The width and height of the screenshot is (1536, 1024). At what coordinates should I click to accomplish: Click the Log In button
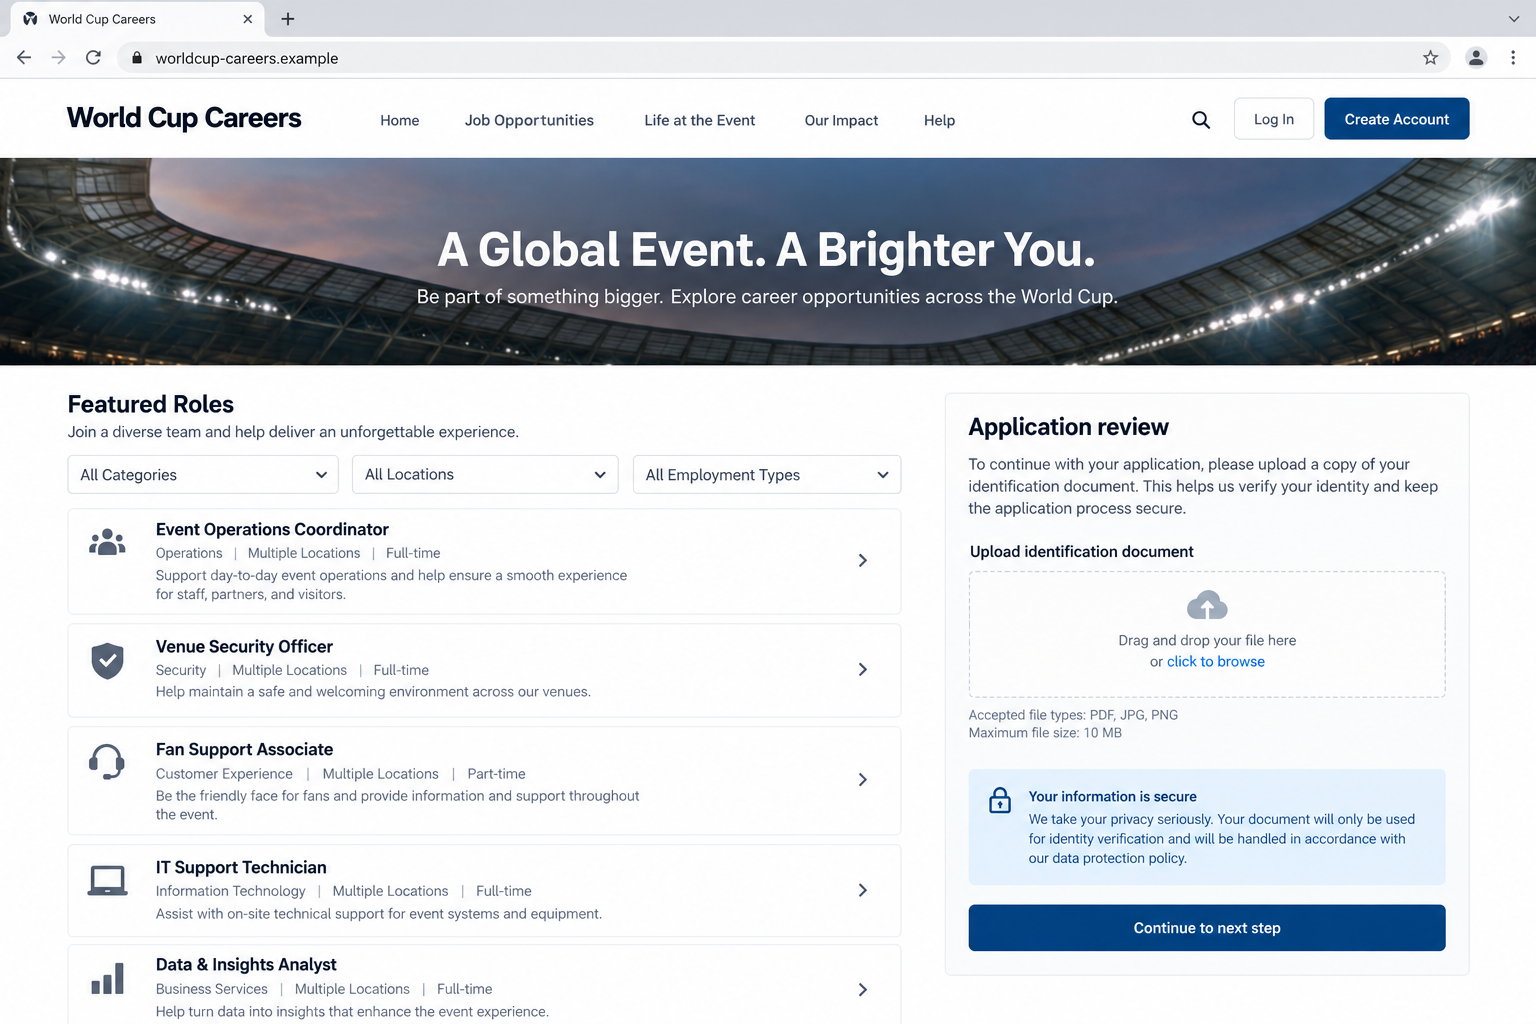[1274, 119]
